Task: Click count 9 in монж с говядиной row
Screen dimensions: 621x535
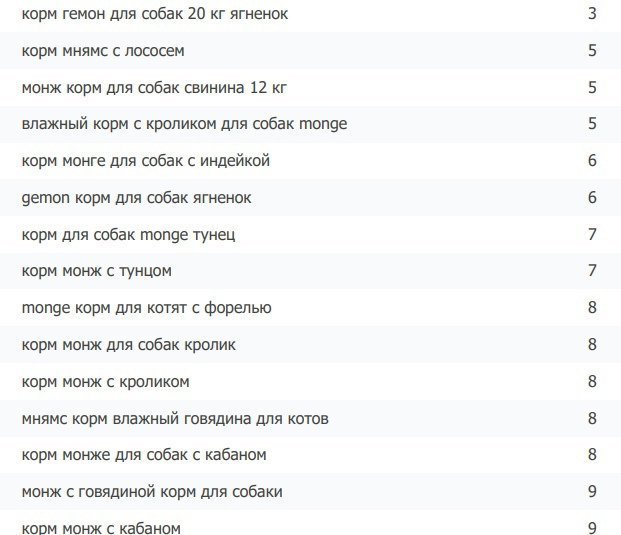Action: [592, 492]
